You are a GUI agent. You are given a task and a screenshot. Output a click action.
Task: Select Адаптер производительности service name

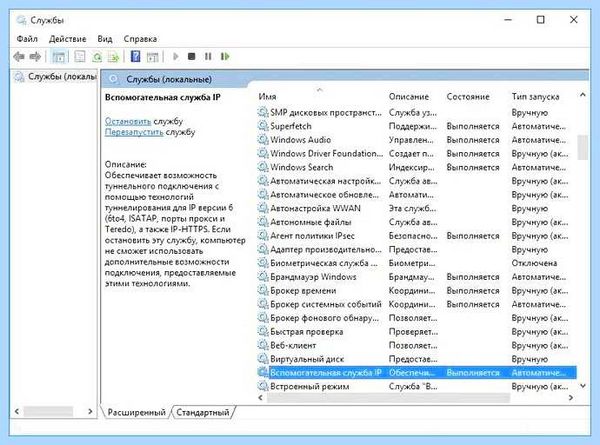(x=326, y=249)
